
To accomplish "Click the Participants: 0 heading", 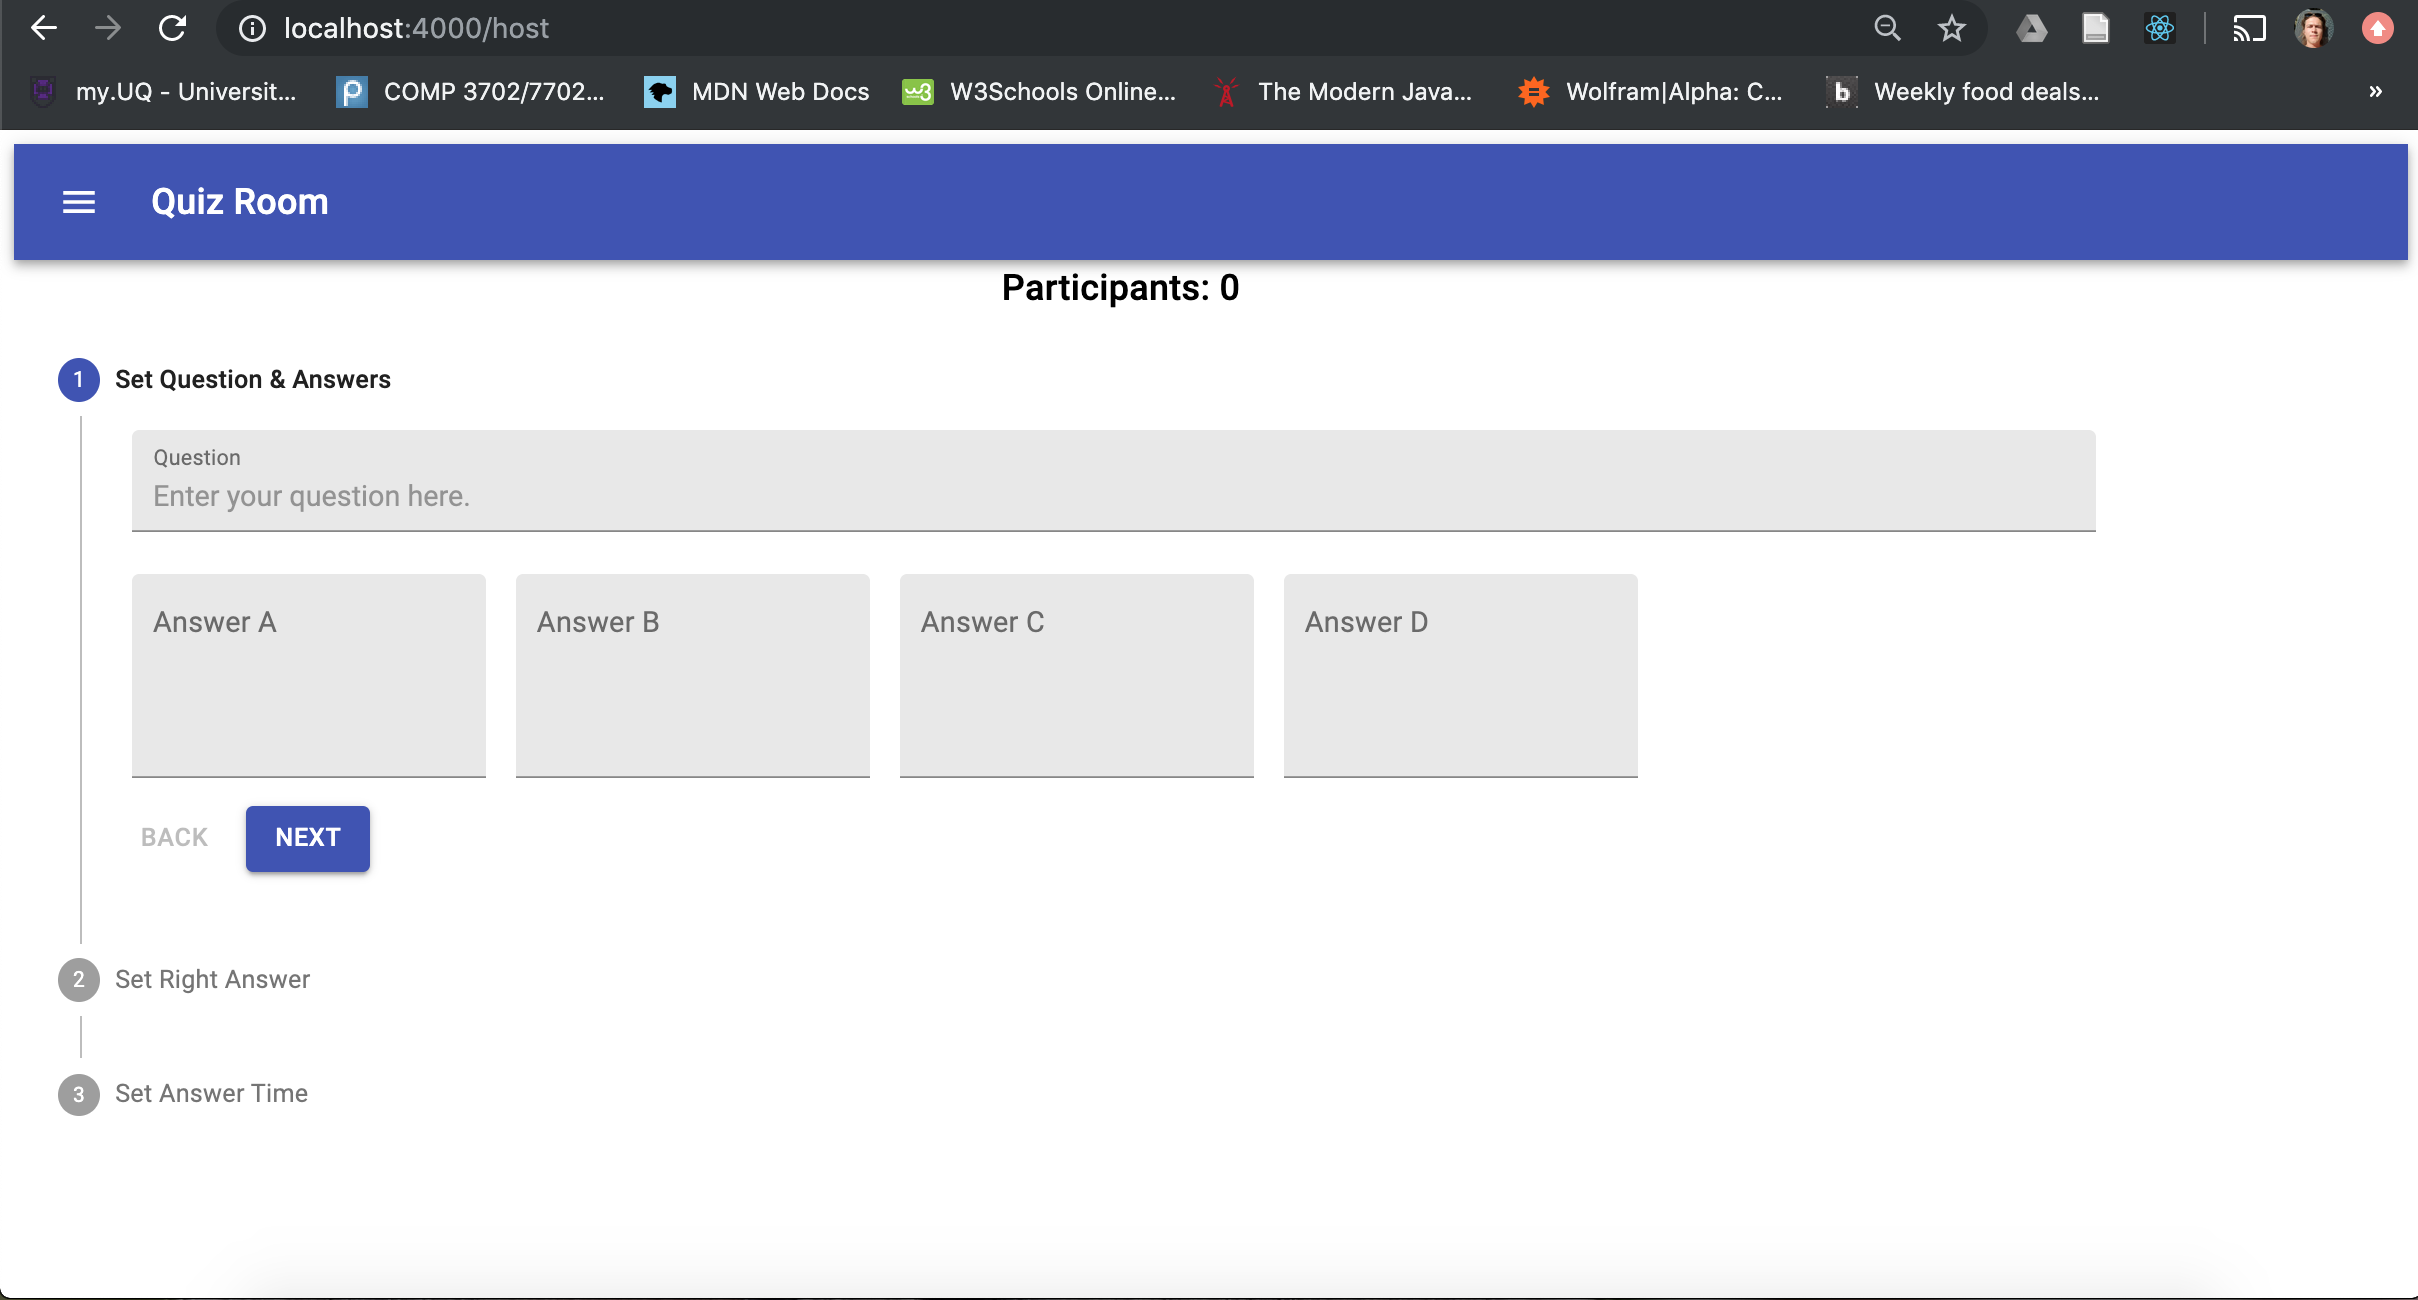I will coord(1120,288).
